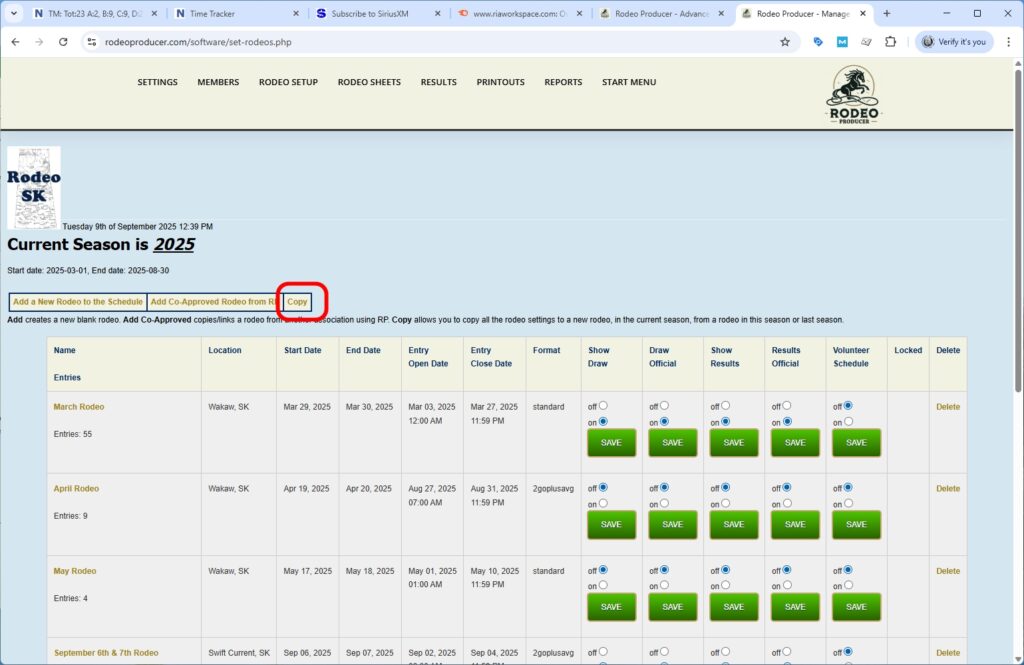Delete the May Rodeo entry
The image size is (1024, 665).
point(946,570)
